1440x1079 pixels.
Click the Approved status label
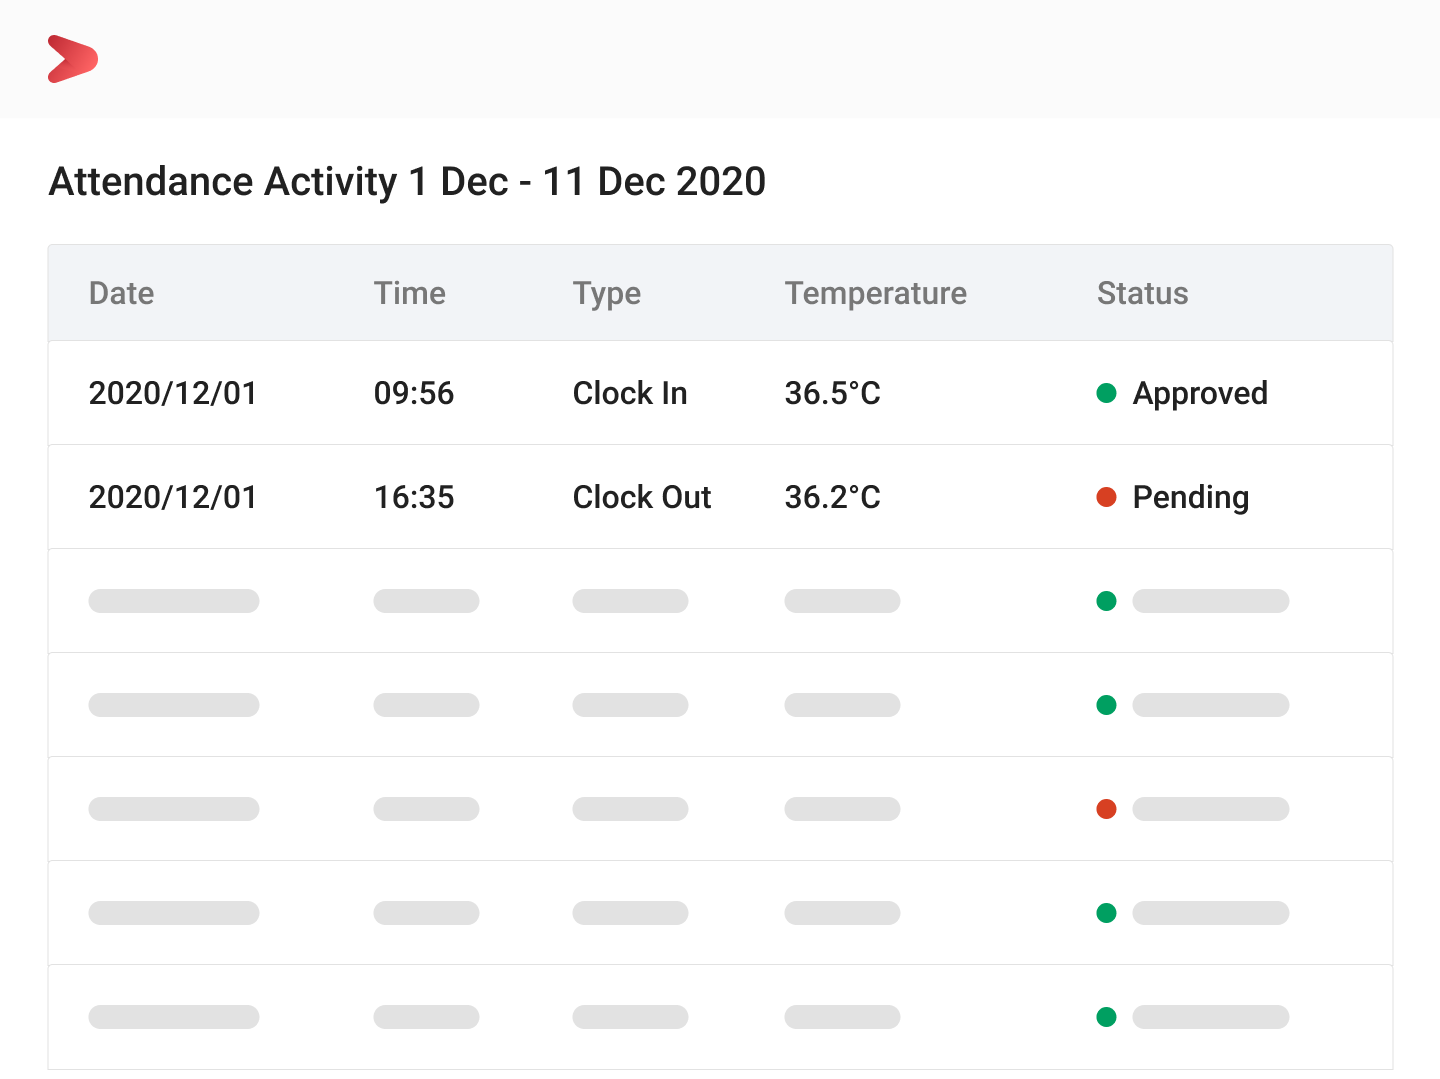click(1199, 393)
